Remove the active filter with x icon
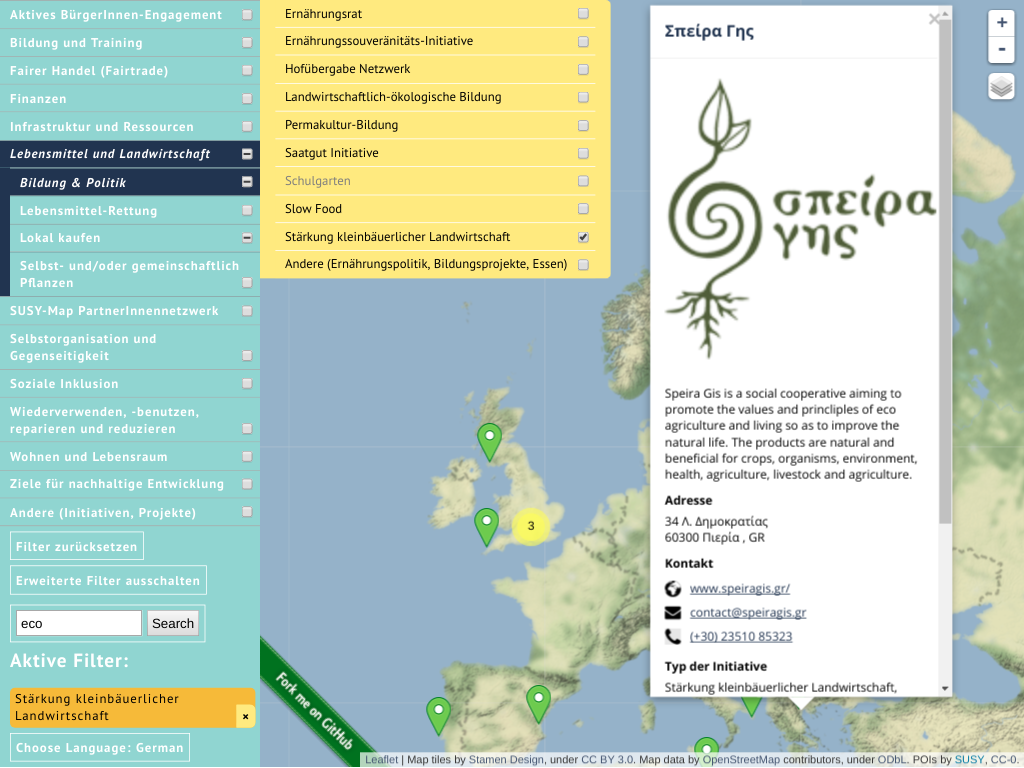This screenshot has height=768, width=1024. tap(246, 716)
